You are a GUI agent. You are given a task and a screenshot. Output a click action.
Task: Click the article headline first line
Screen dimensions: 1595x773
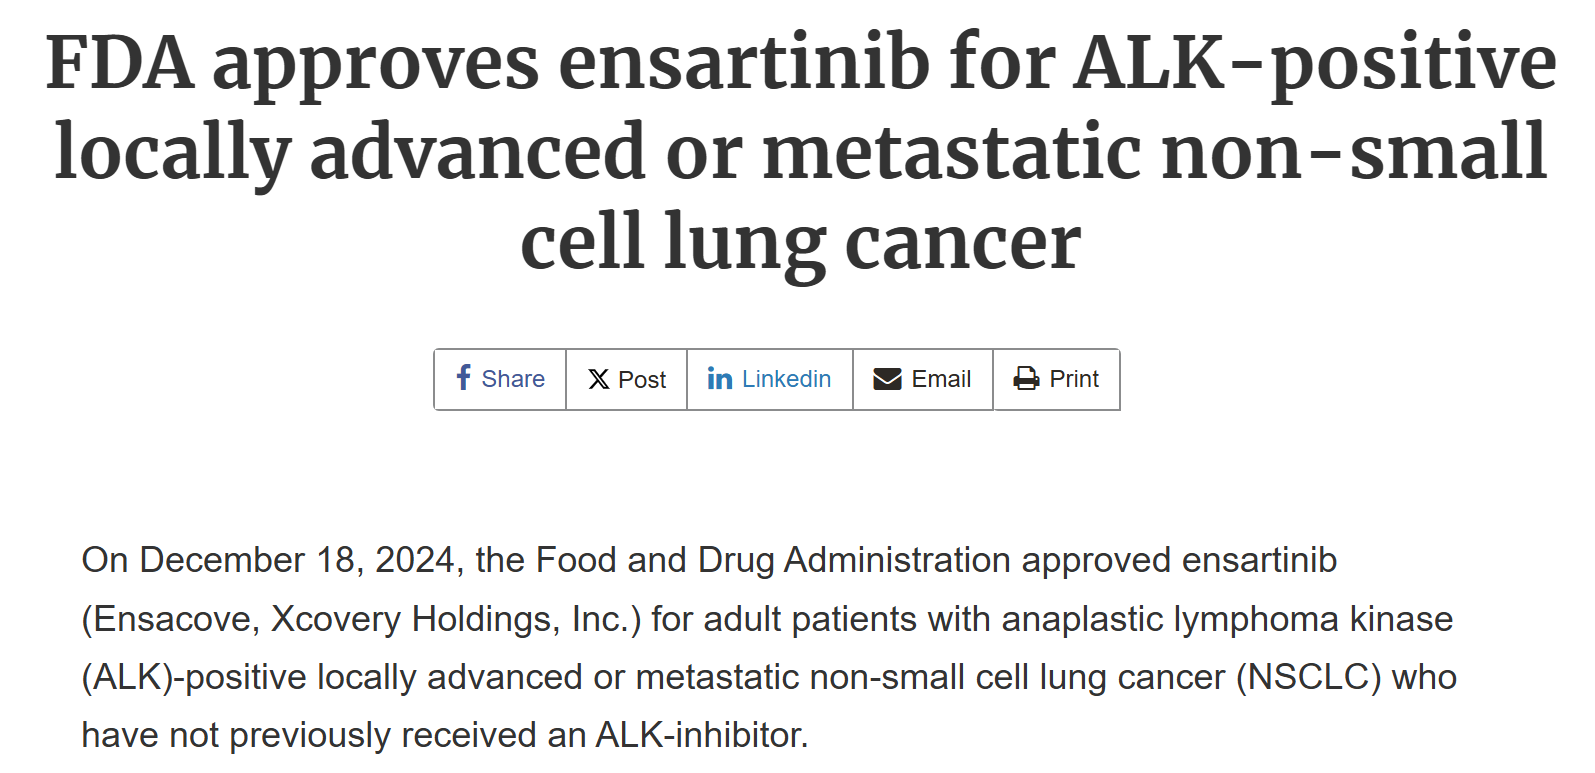coord(800,63)
